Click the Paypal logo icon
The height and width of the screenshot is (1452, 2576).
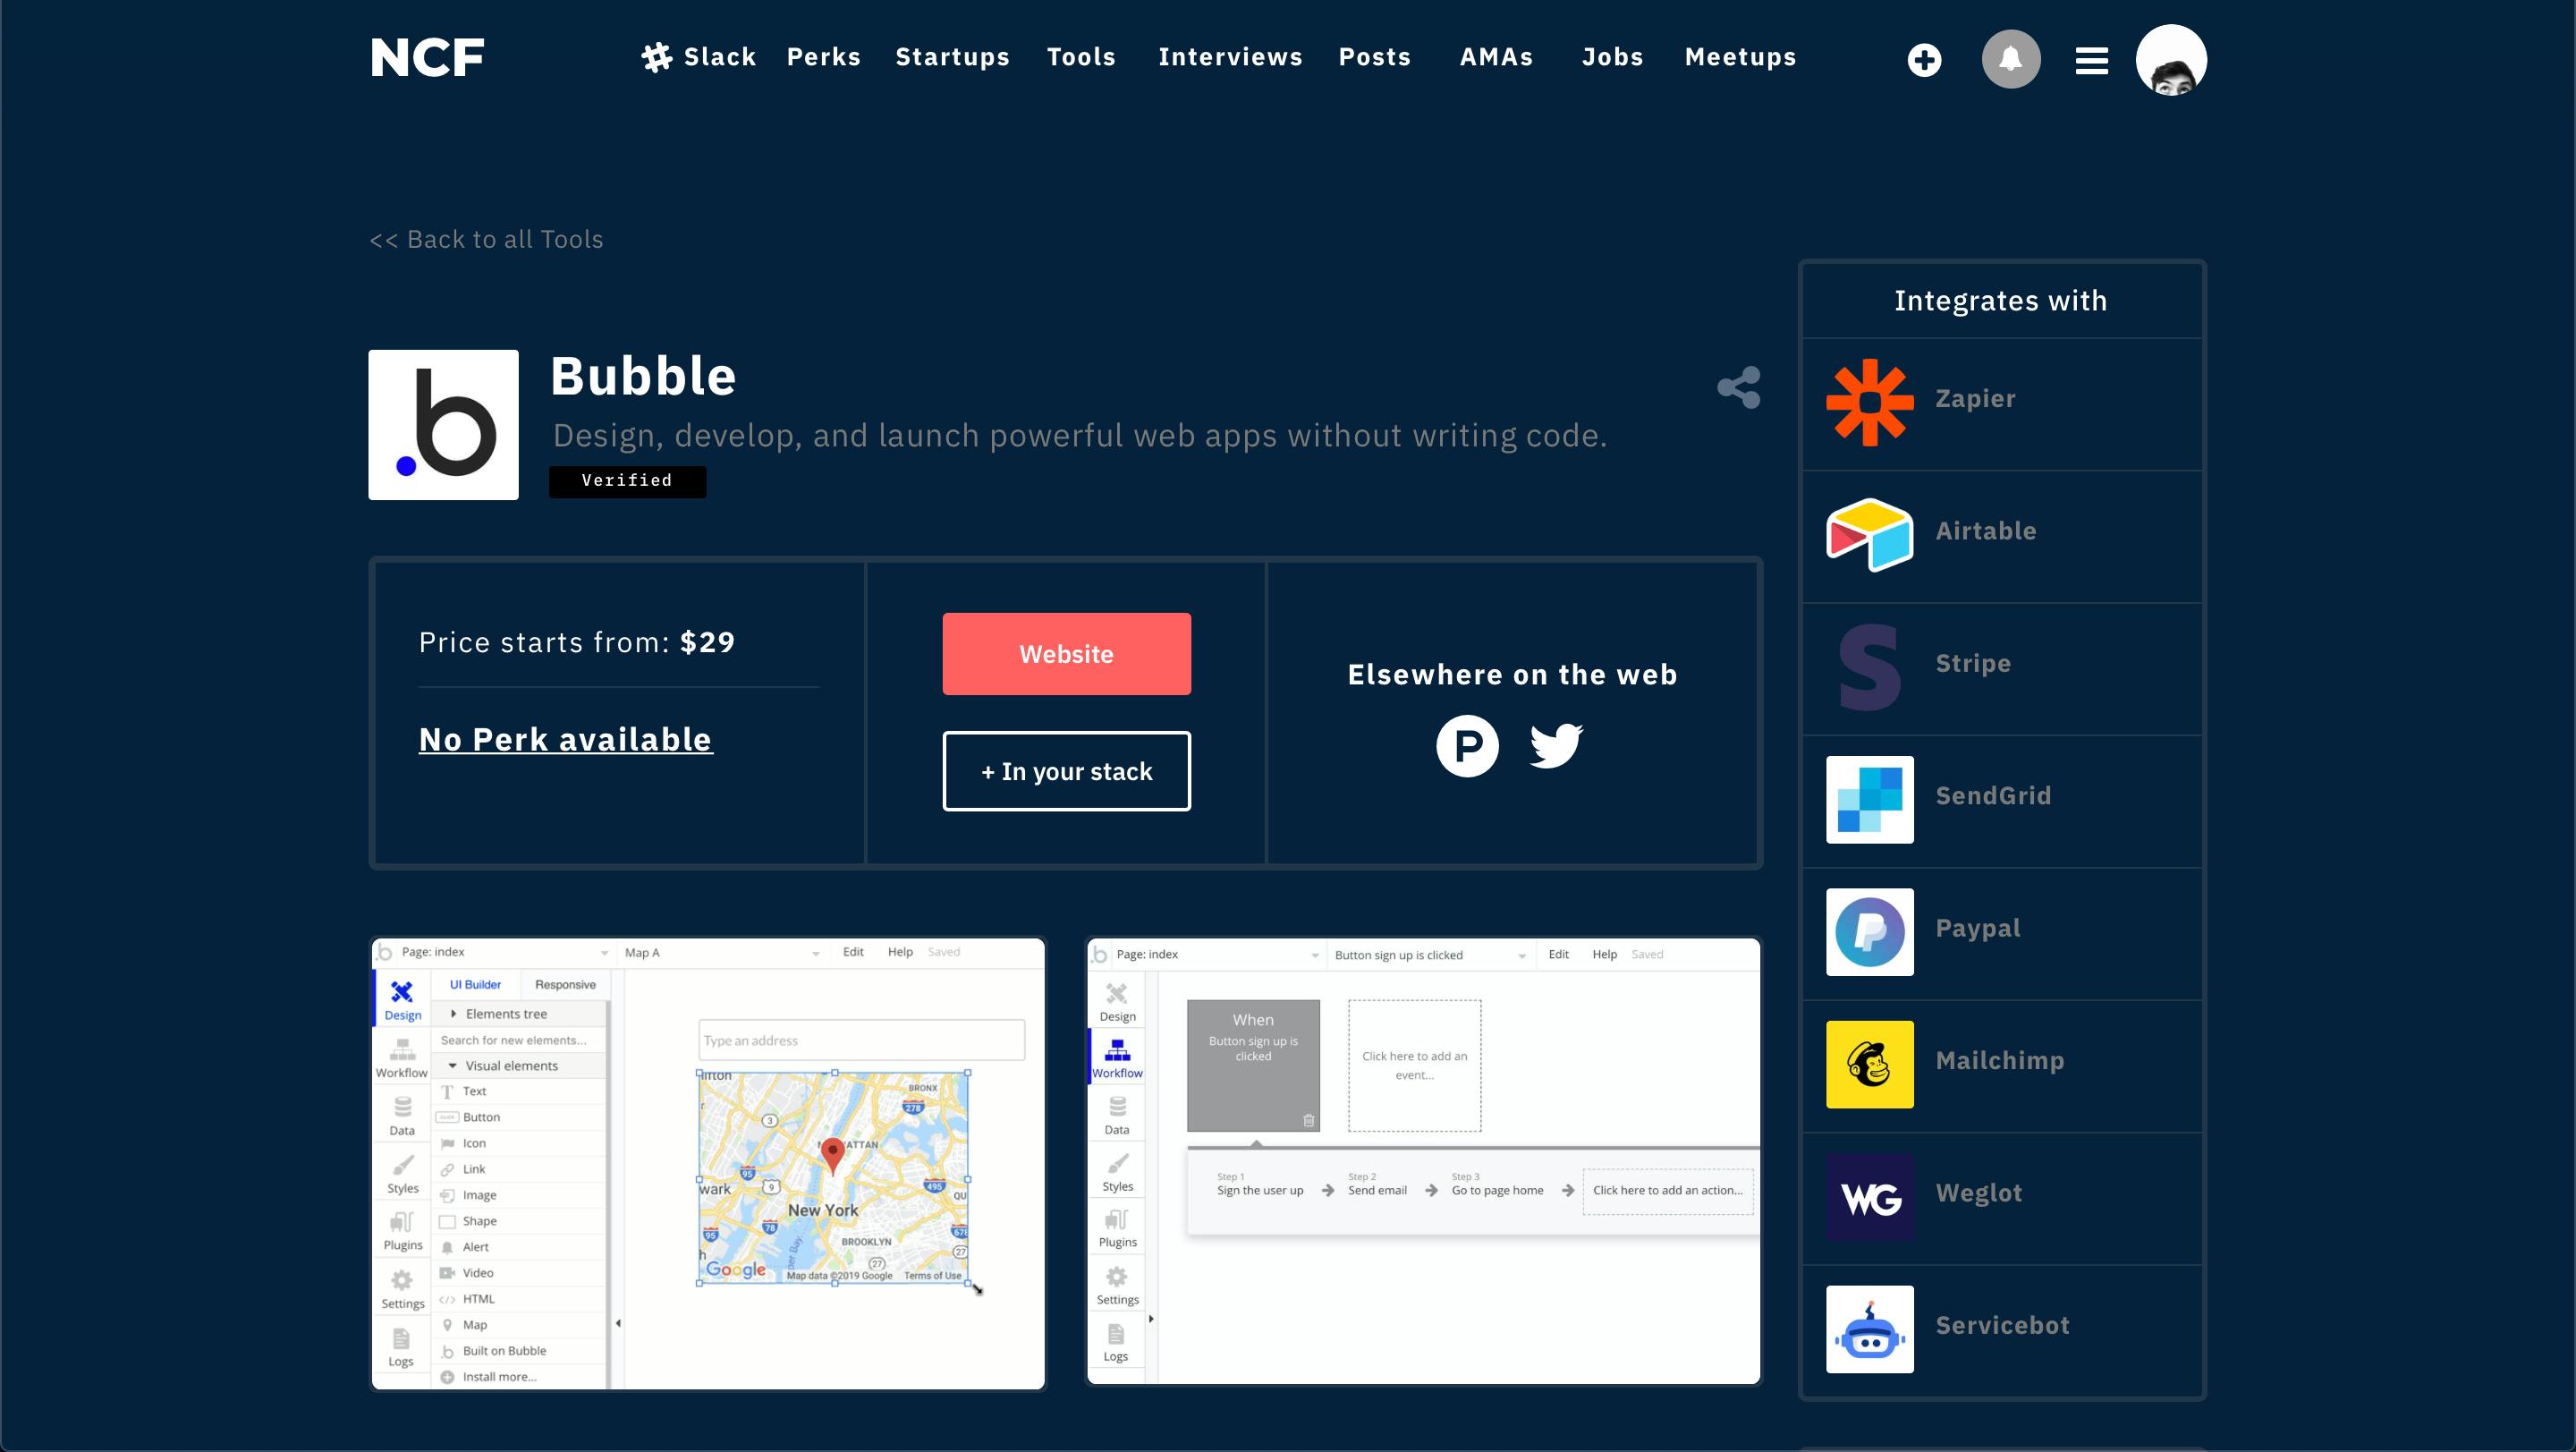1870,932
